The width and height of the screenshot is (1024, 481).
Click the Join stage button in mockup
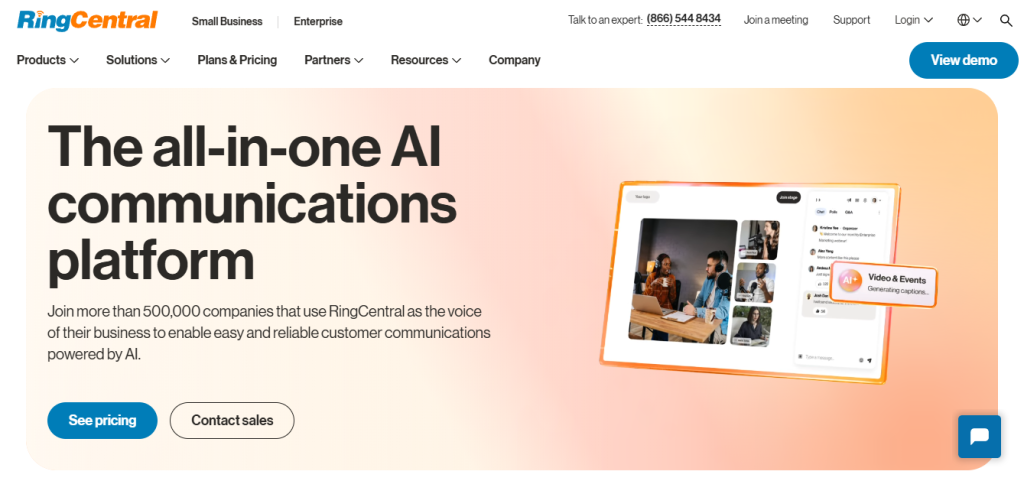click(788, 197)
